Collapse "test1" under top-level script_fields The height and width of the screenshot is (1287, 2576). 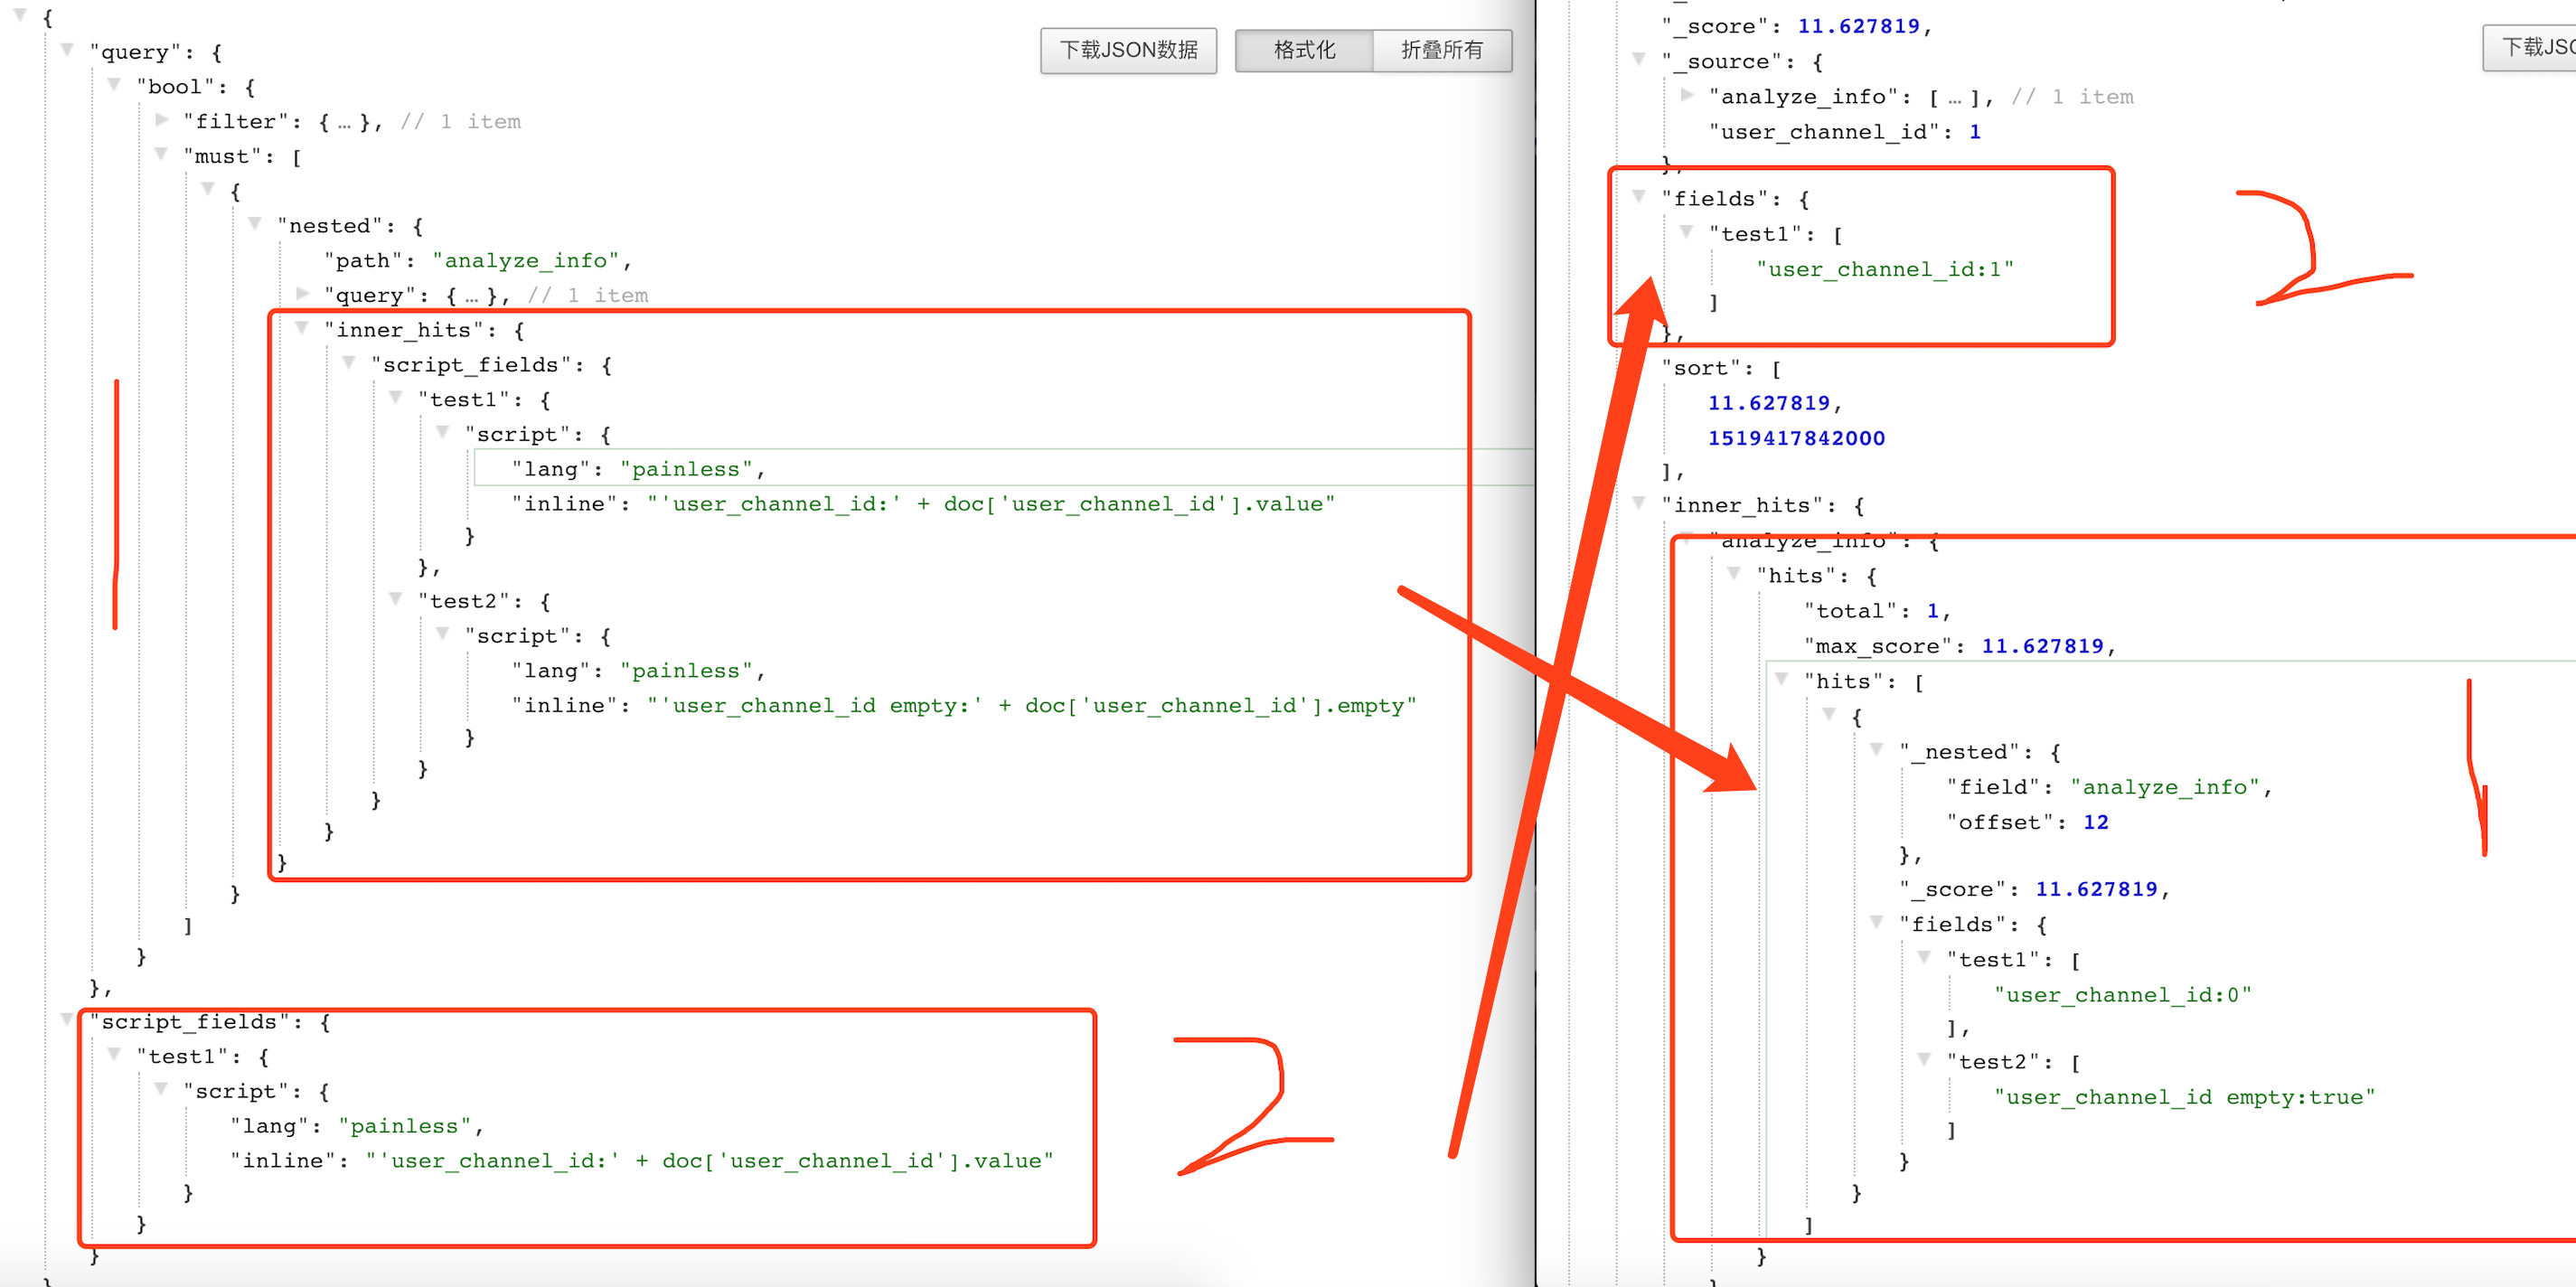(114, 1054)
